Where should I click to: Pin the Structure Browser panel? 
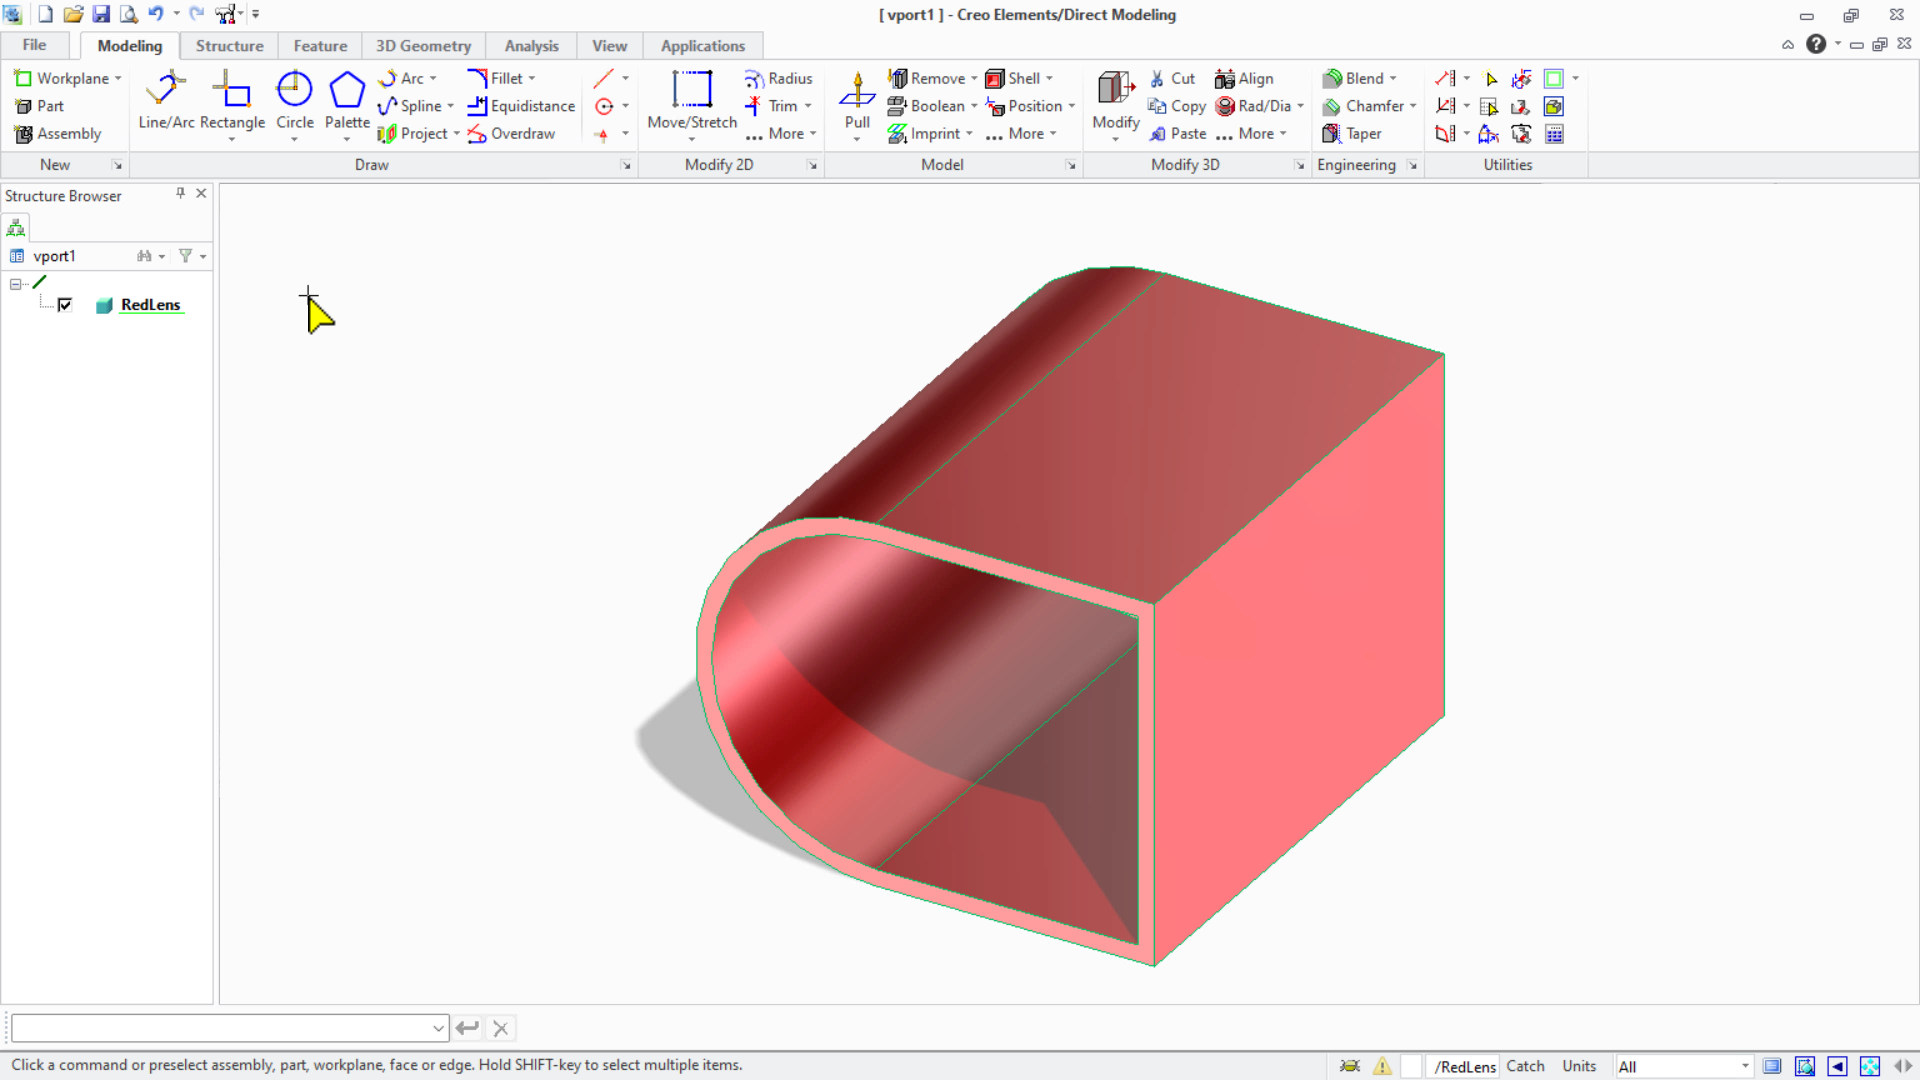180,193
